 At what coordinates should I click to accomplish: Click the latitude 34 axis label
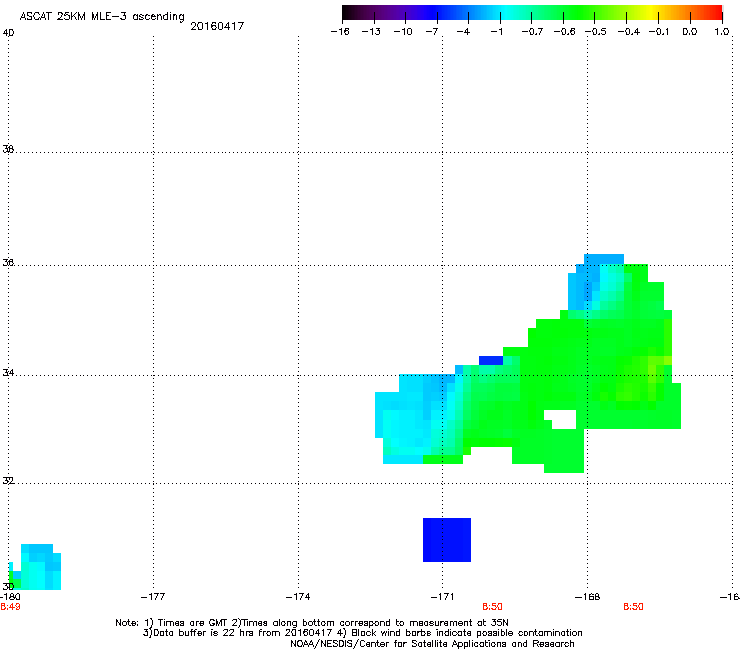(8, 373)
